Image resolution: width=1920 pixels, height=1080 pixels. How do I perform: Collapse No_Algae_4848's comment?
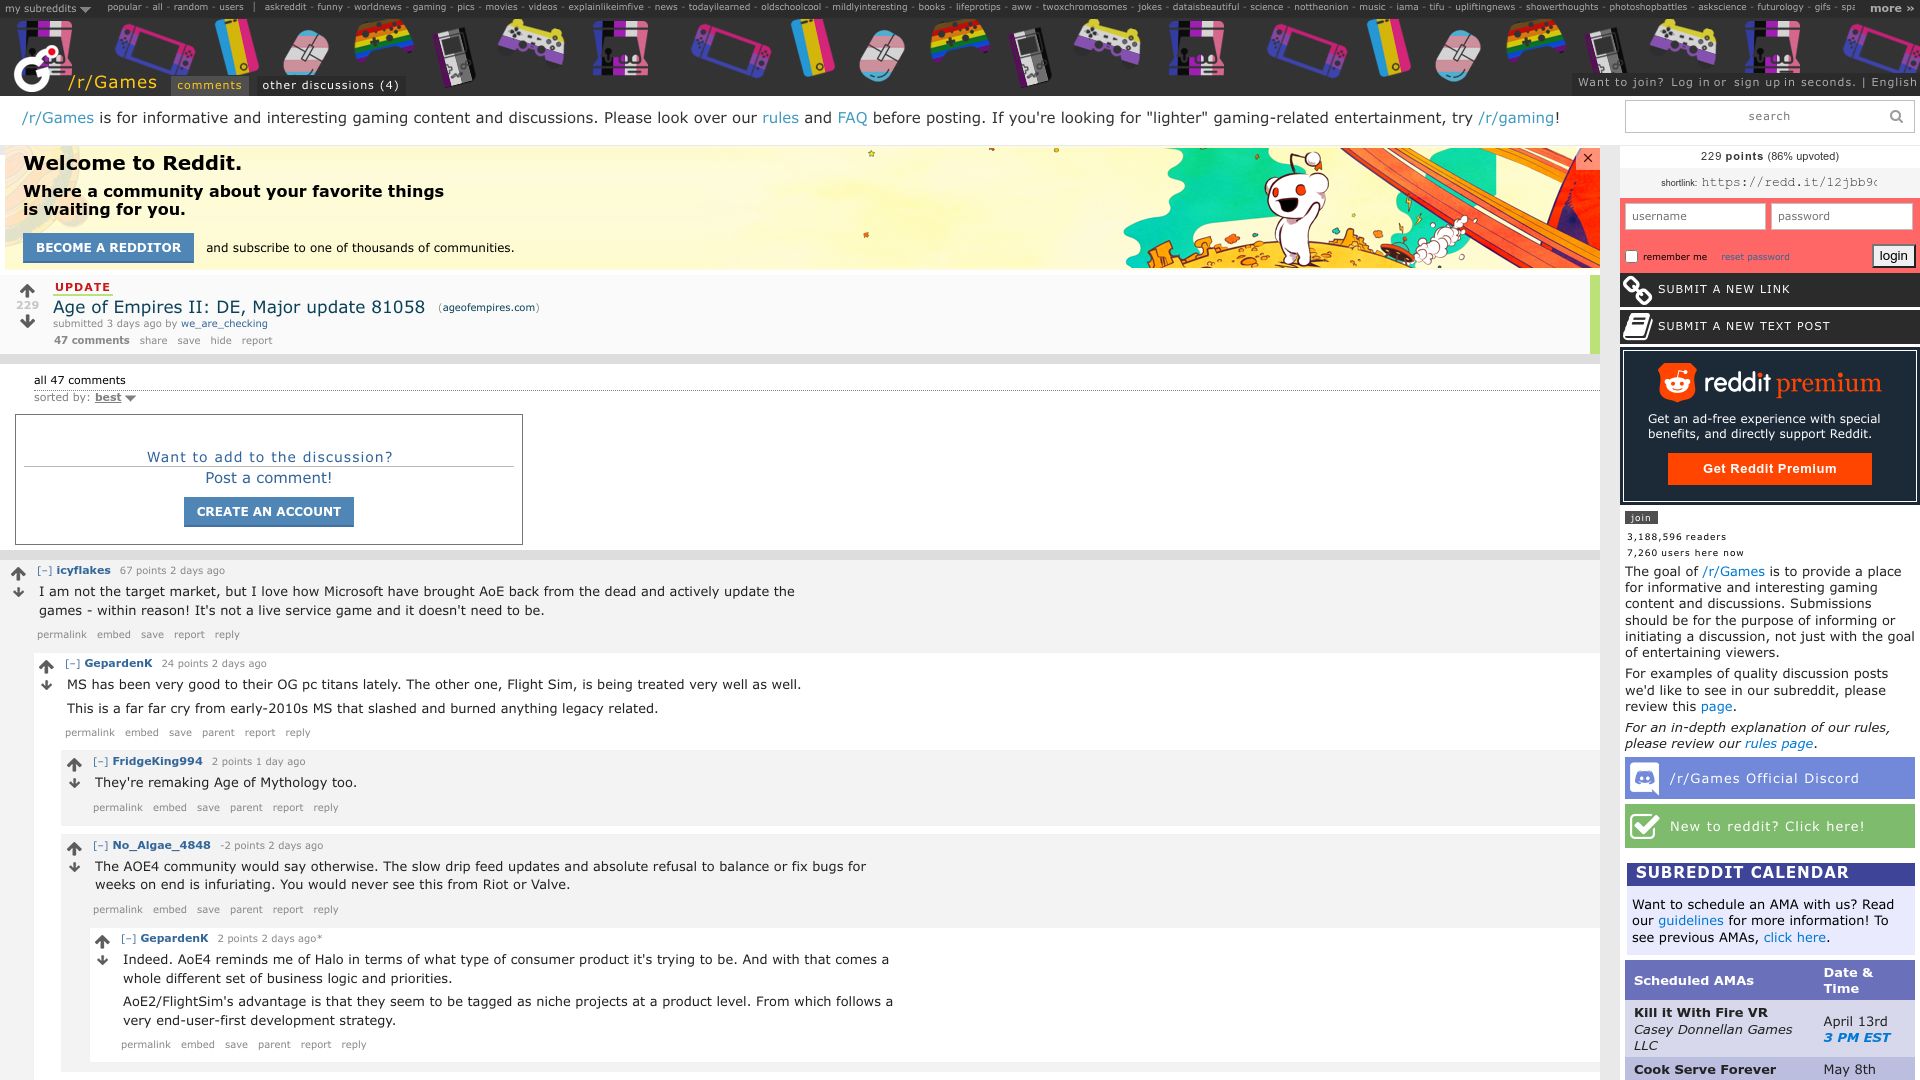tap(100, 845)
